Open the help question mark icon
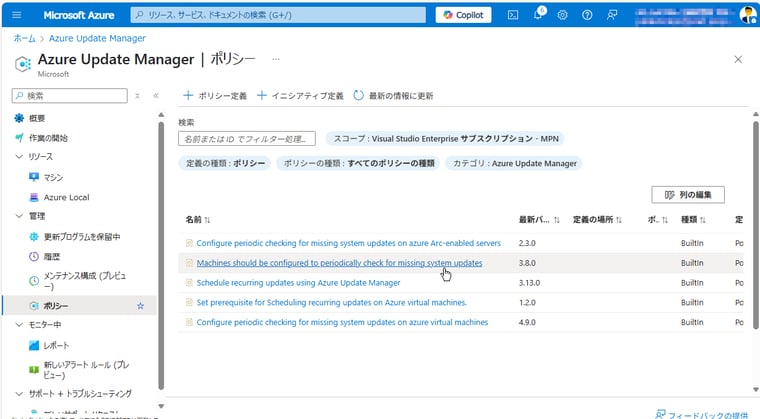 [x=587, y=15]
